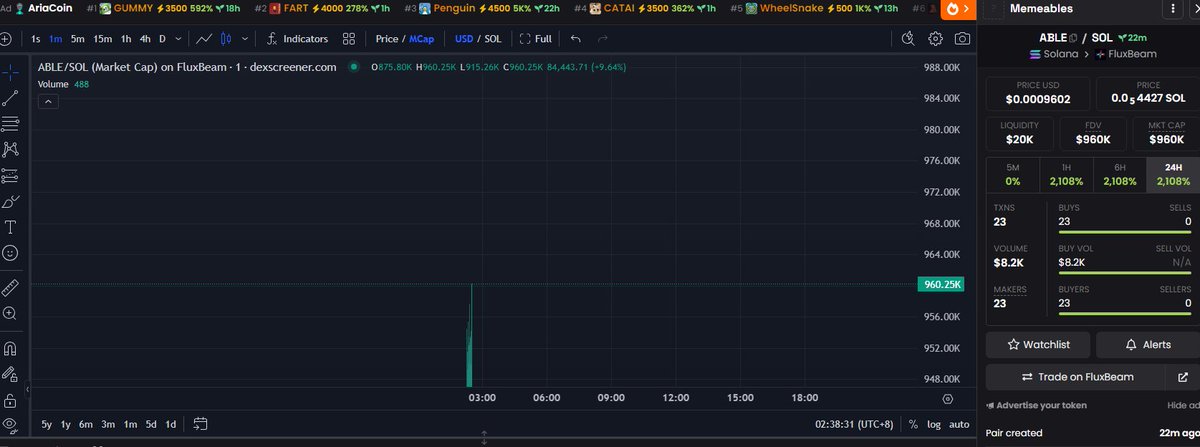This screenshot has width=1200, height=447.
Task: Activate the zoom in tool
Action: click(x=10, y=314)
